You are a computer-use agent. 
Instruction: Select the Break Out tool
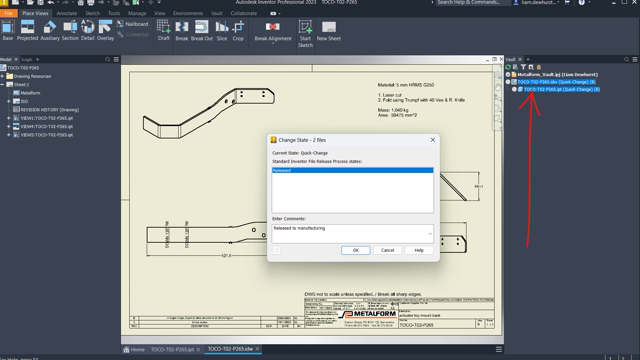pos(202,31)
